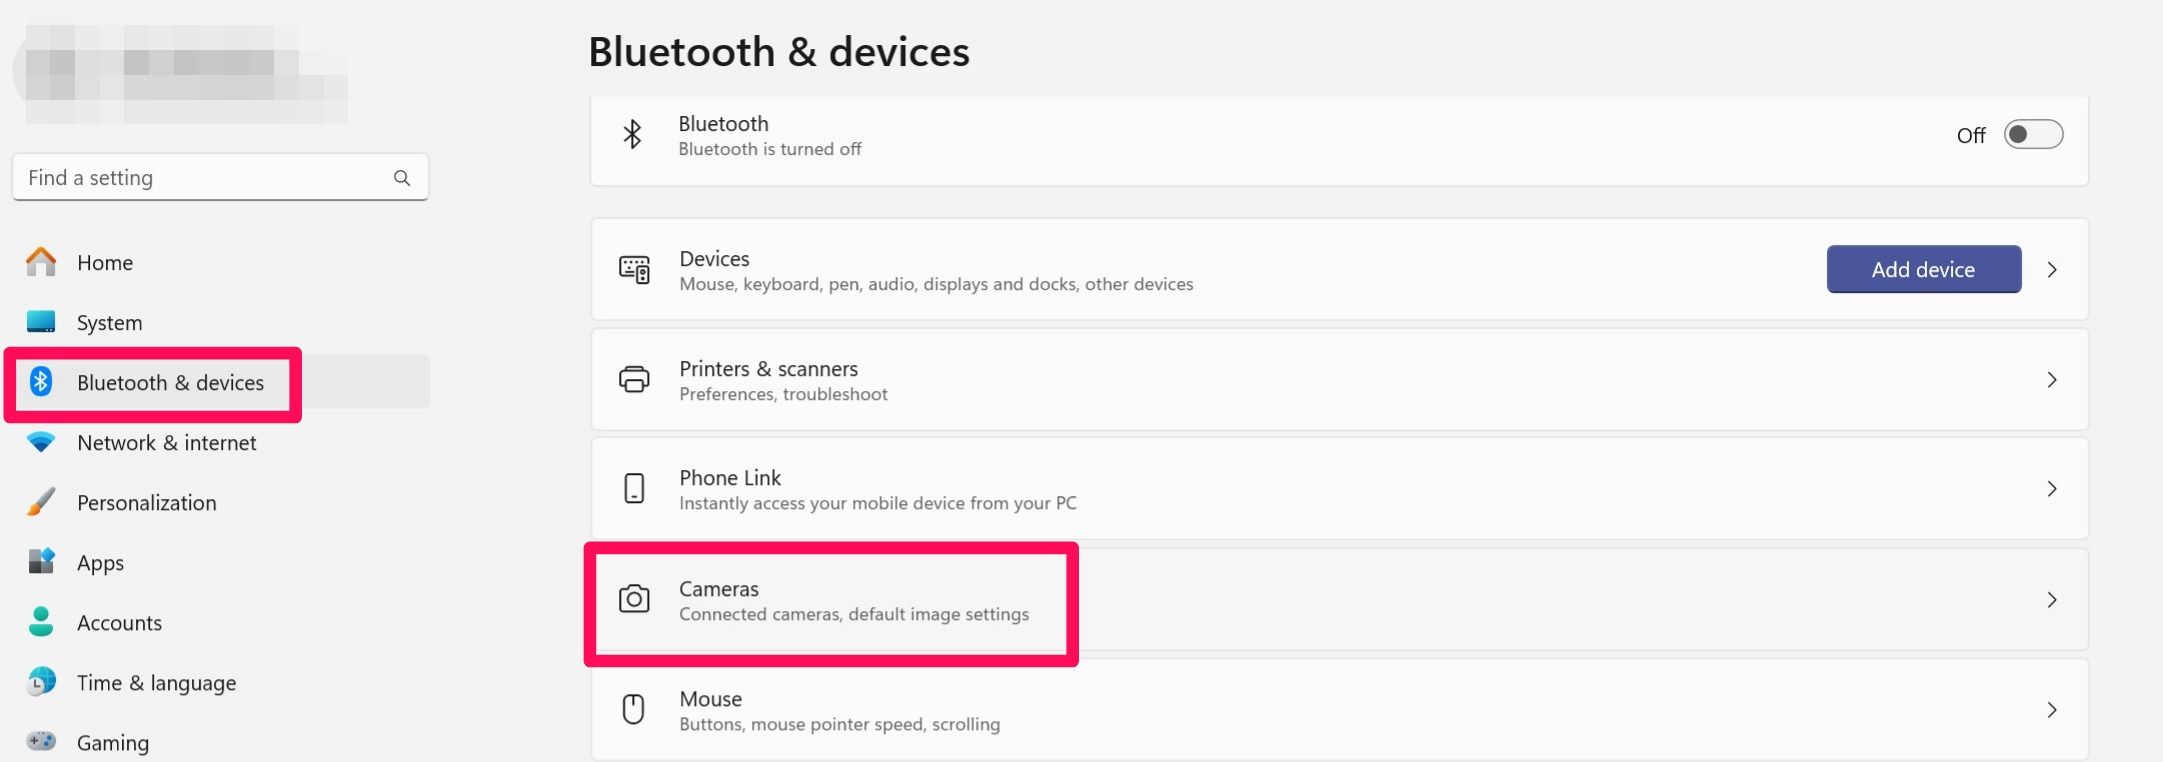Click the Bluetooth symbol icon in Bluetooth row
Screen dimensions: 2163x762
pos(632,134)
